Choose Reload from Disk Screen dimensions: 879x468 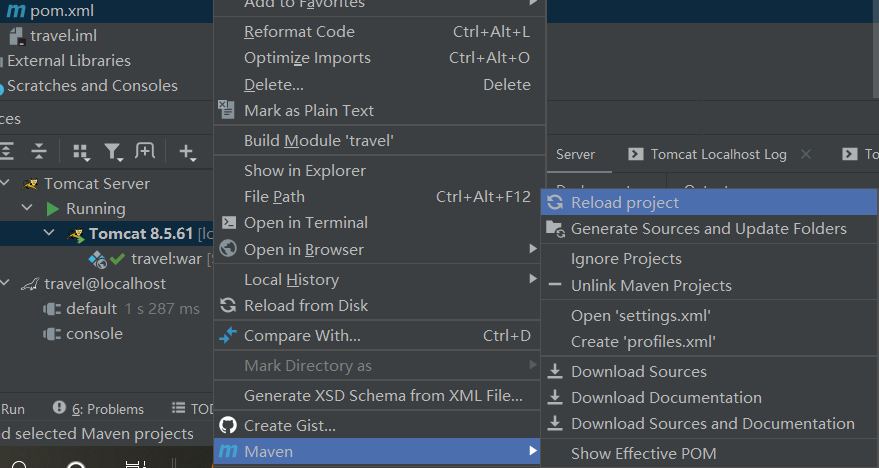377,305
